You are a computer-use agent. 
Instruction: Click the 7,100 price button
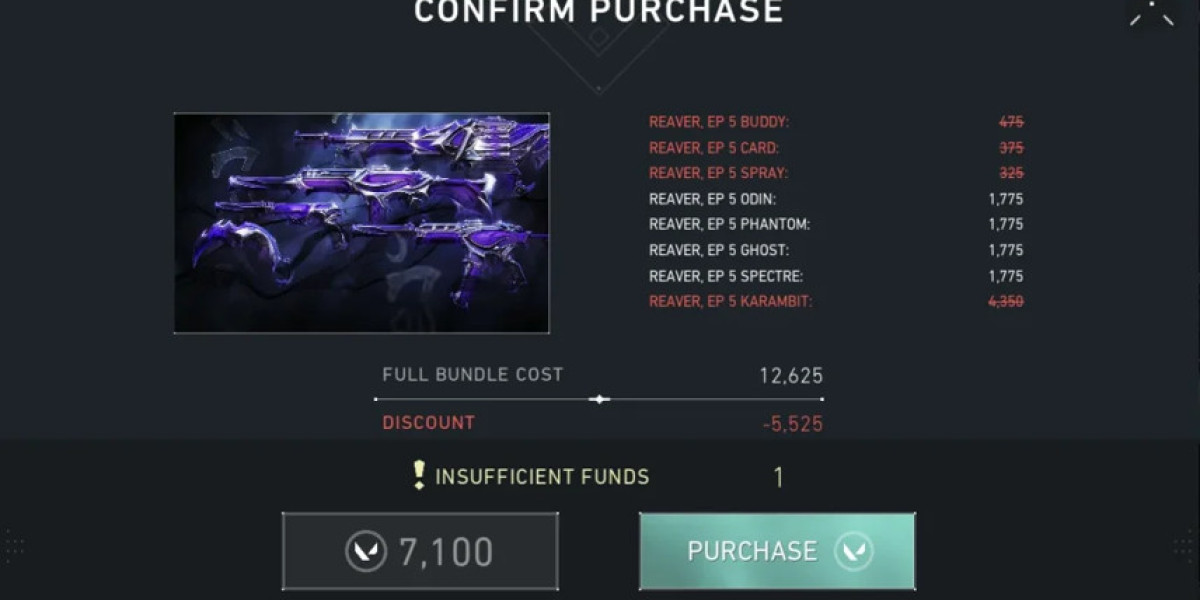(420, 551)
